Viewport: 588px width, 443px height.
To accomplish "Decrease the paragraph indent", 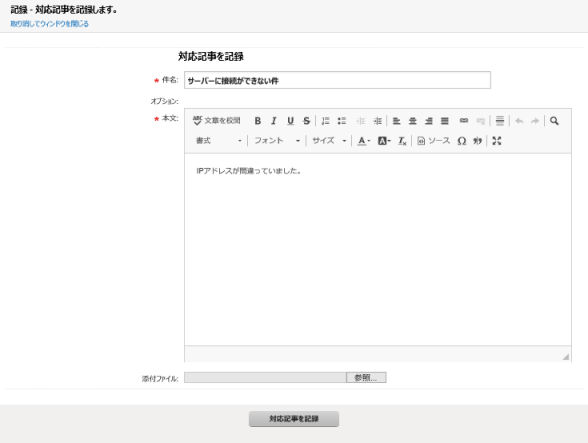I will click(x=361, y=121).
